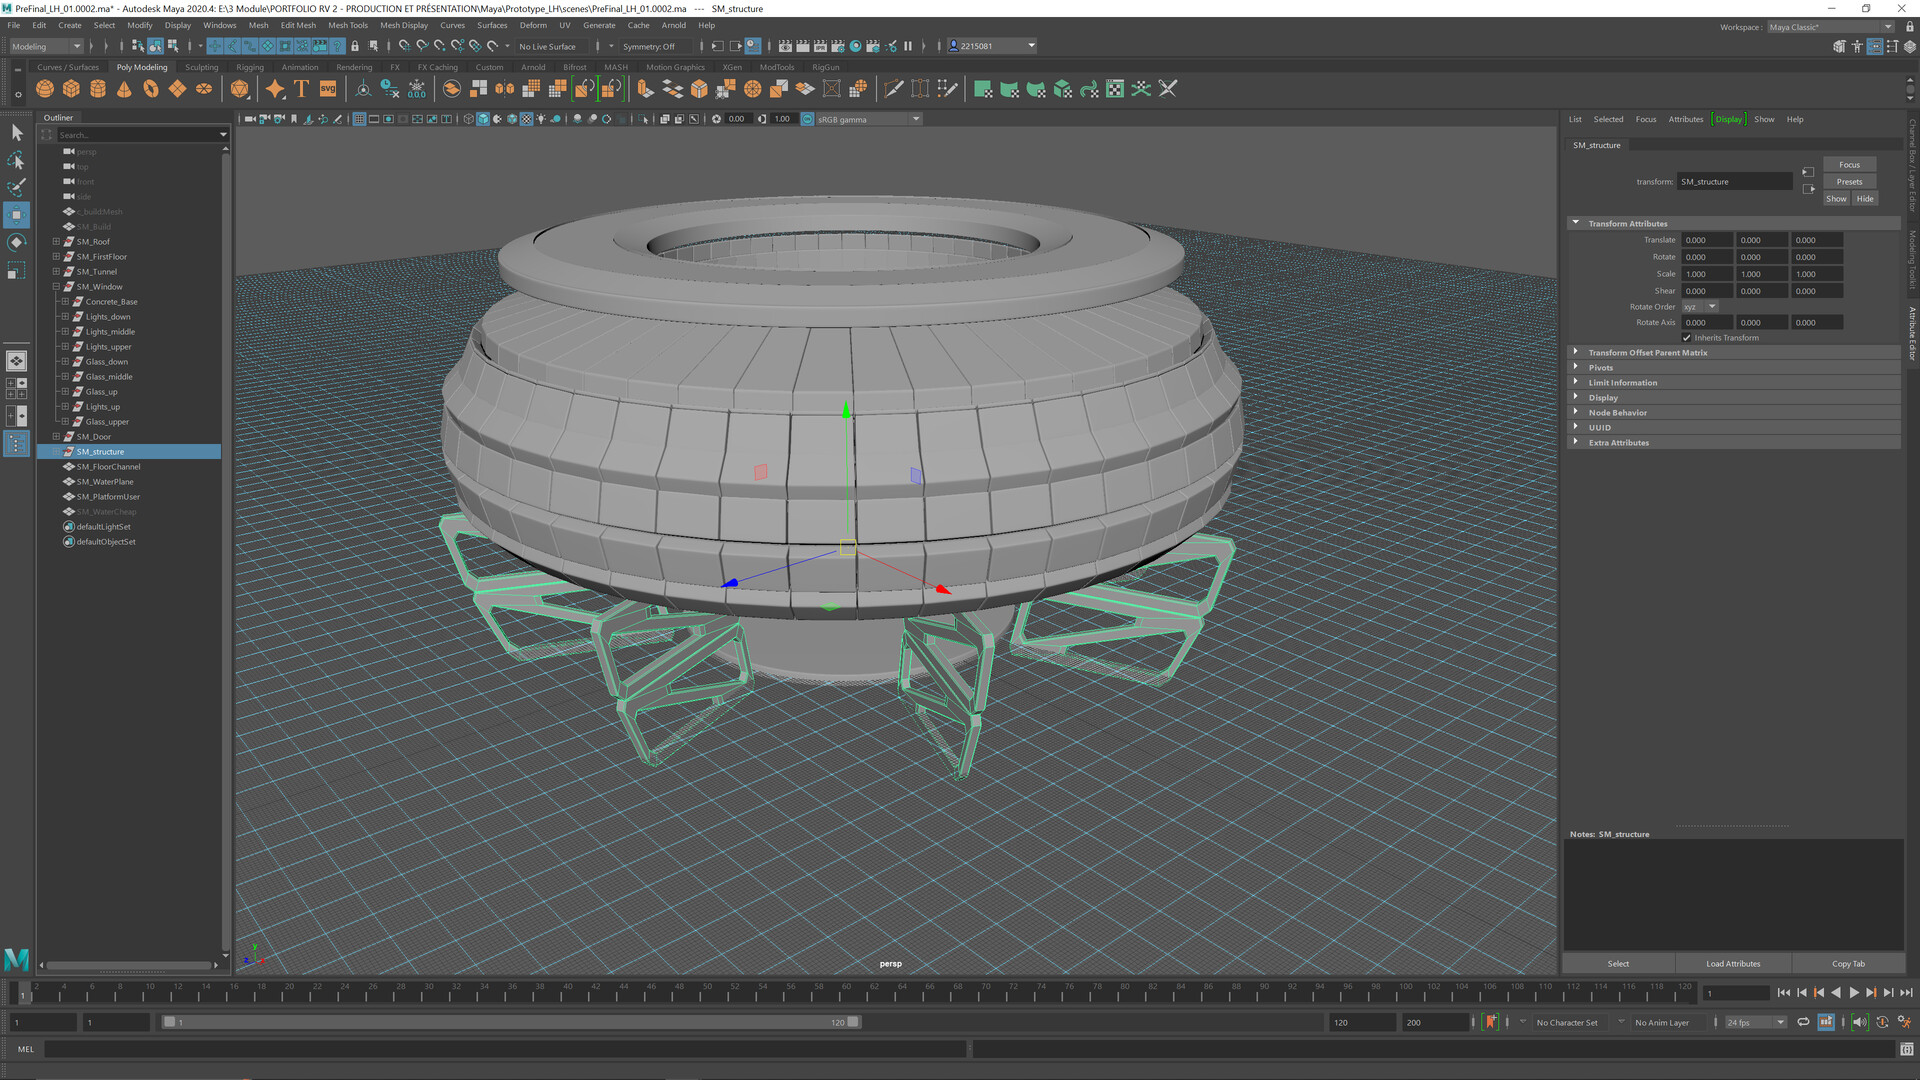Select the Move tool in toolbox
The height and width of the screenshot is (1080, 1920).
pos(17,214)
